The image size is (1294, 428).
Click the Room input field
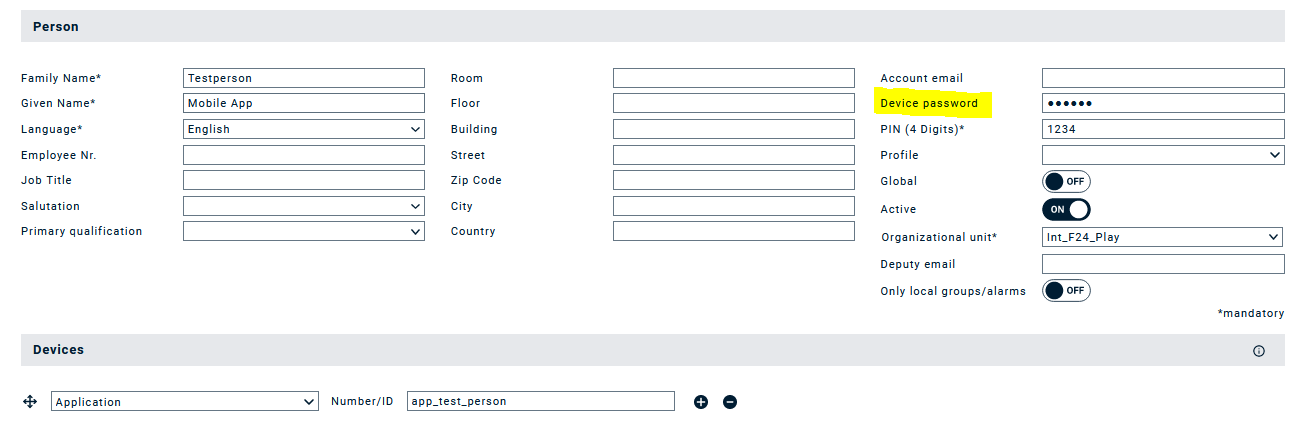pyautogui.click(x=734, y=78)
